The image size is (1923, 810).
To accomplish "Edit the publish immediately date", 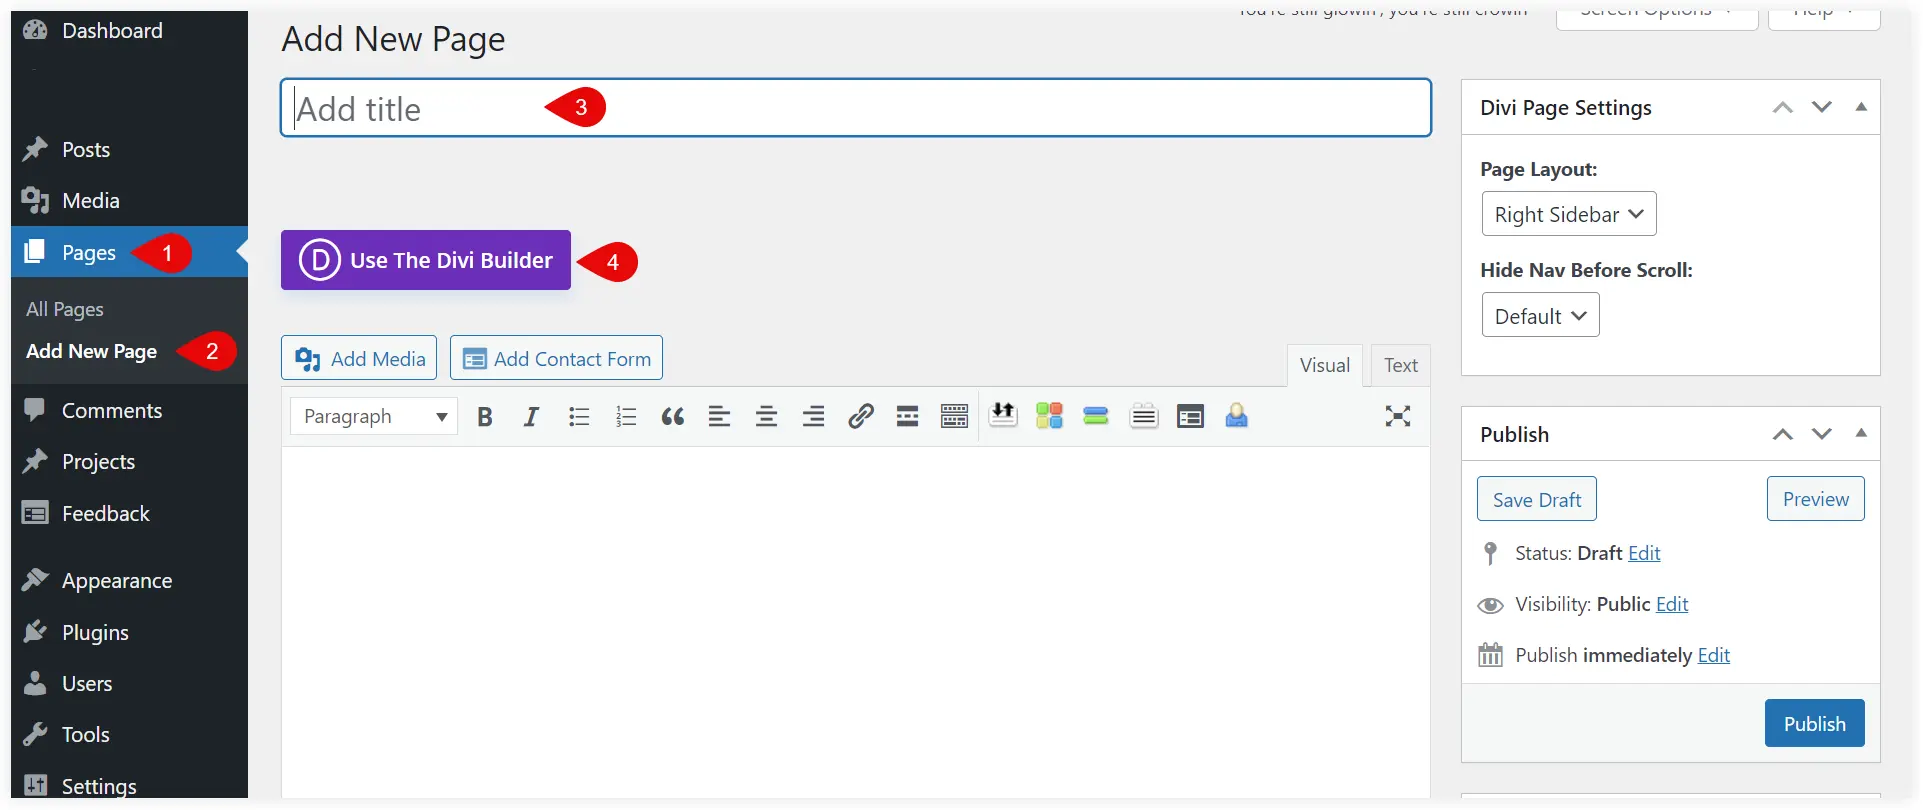I will [1714, 656].
